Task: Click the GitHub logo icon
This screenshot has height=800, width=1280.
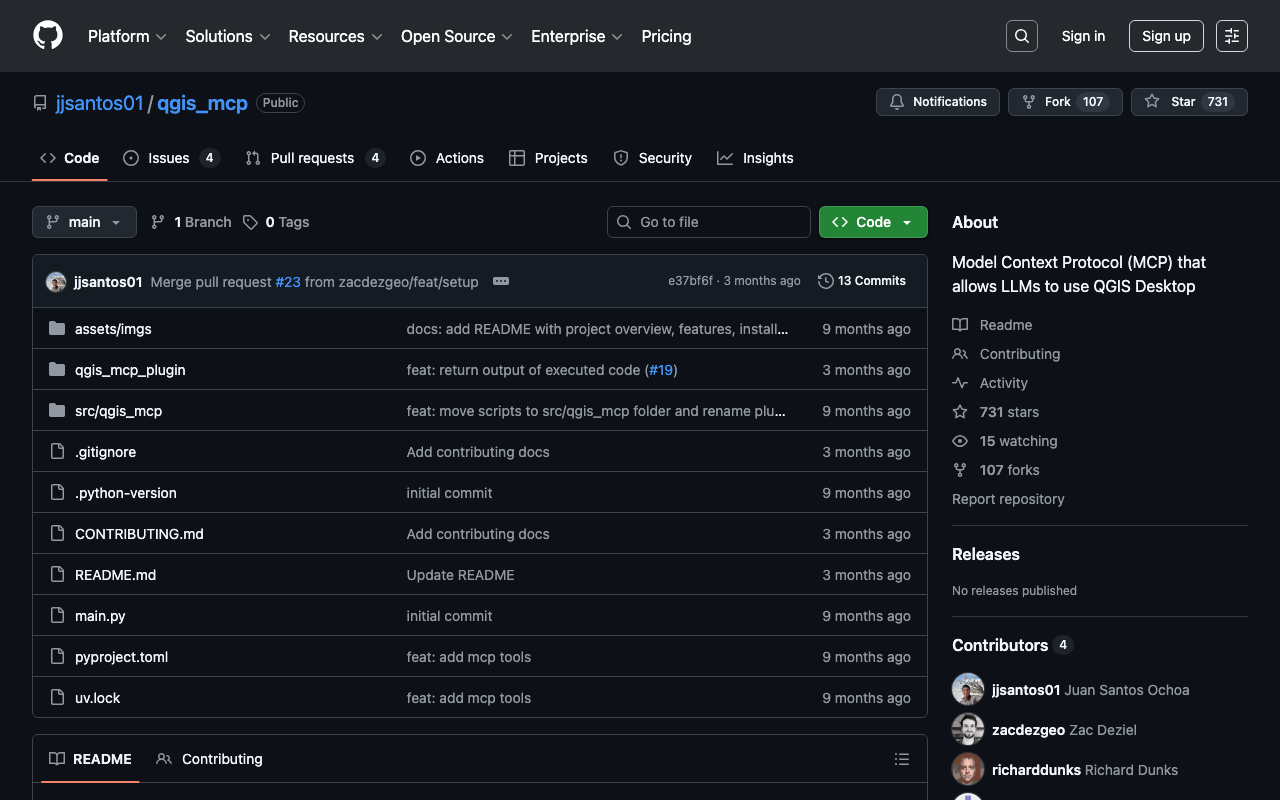Action: 48,36
